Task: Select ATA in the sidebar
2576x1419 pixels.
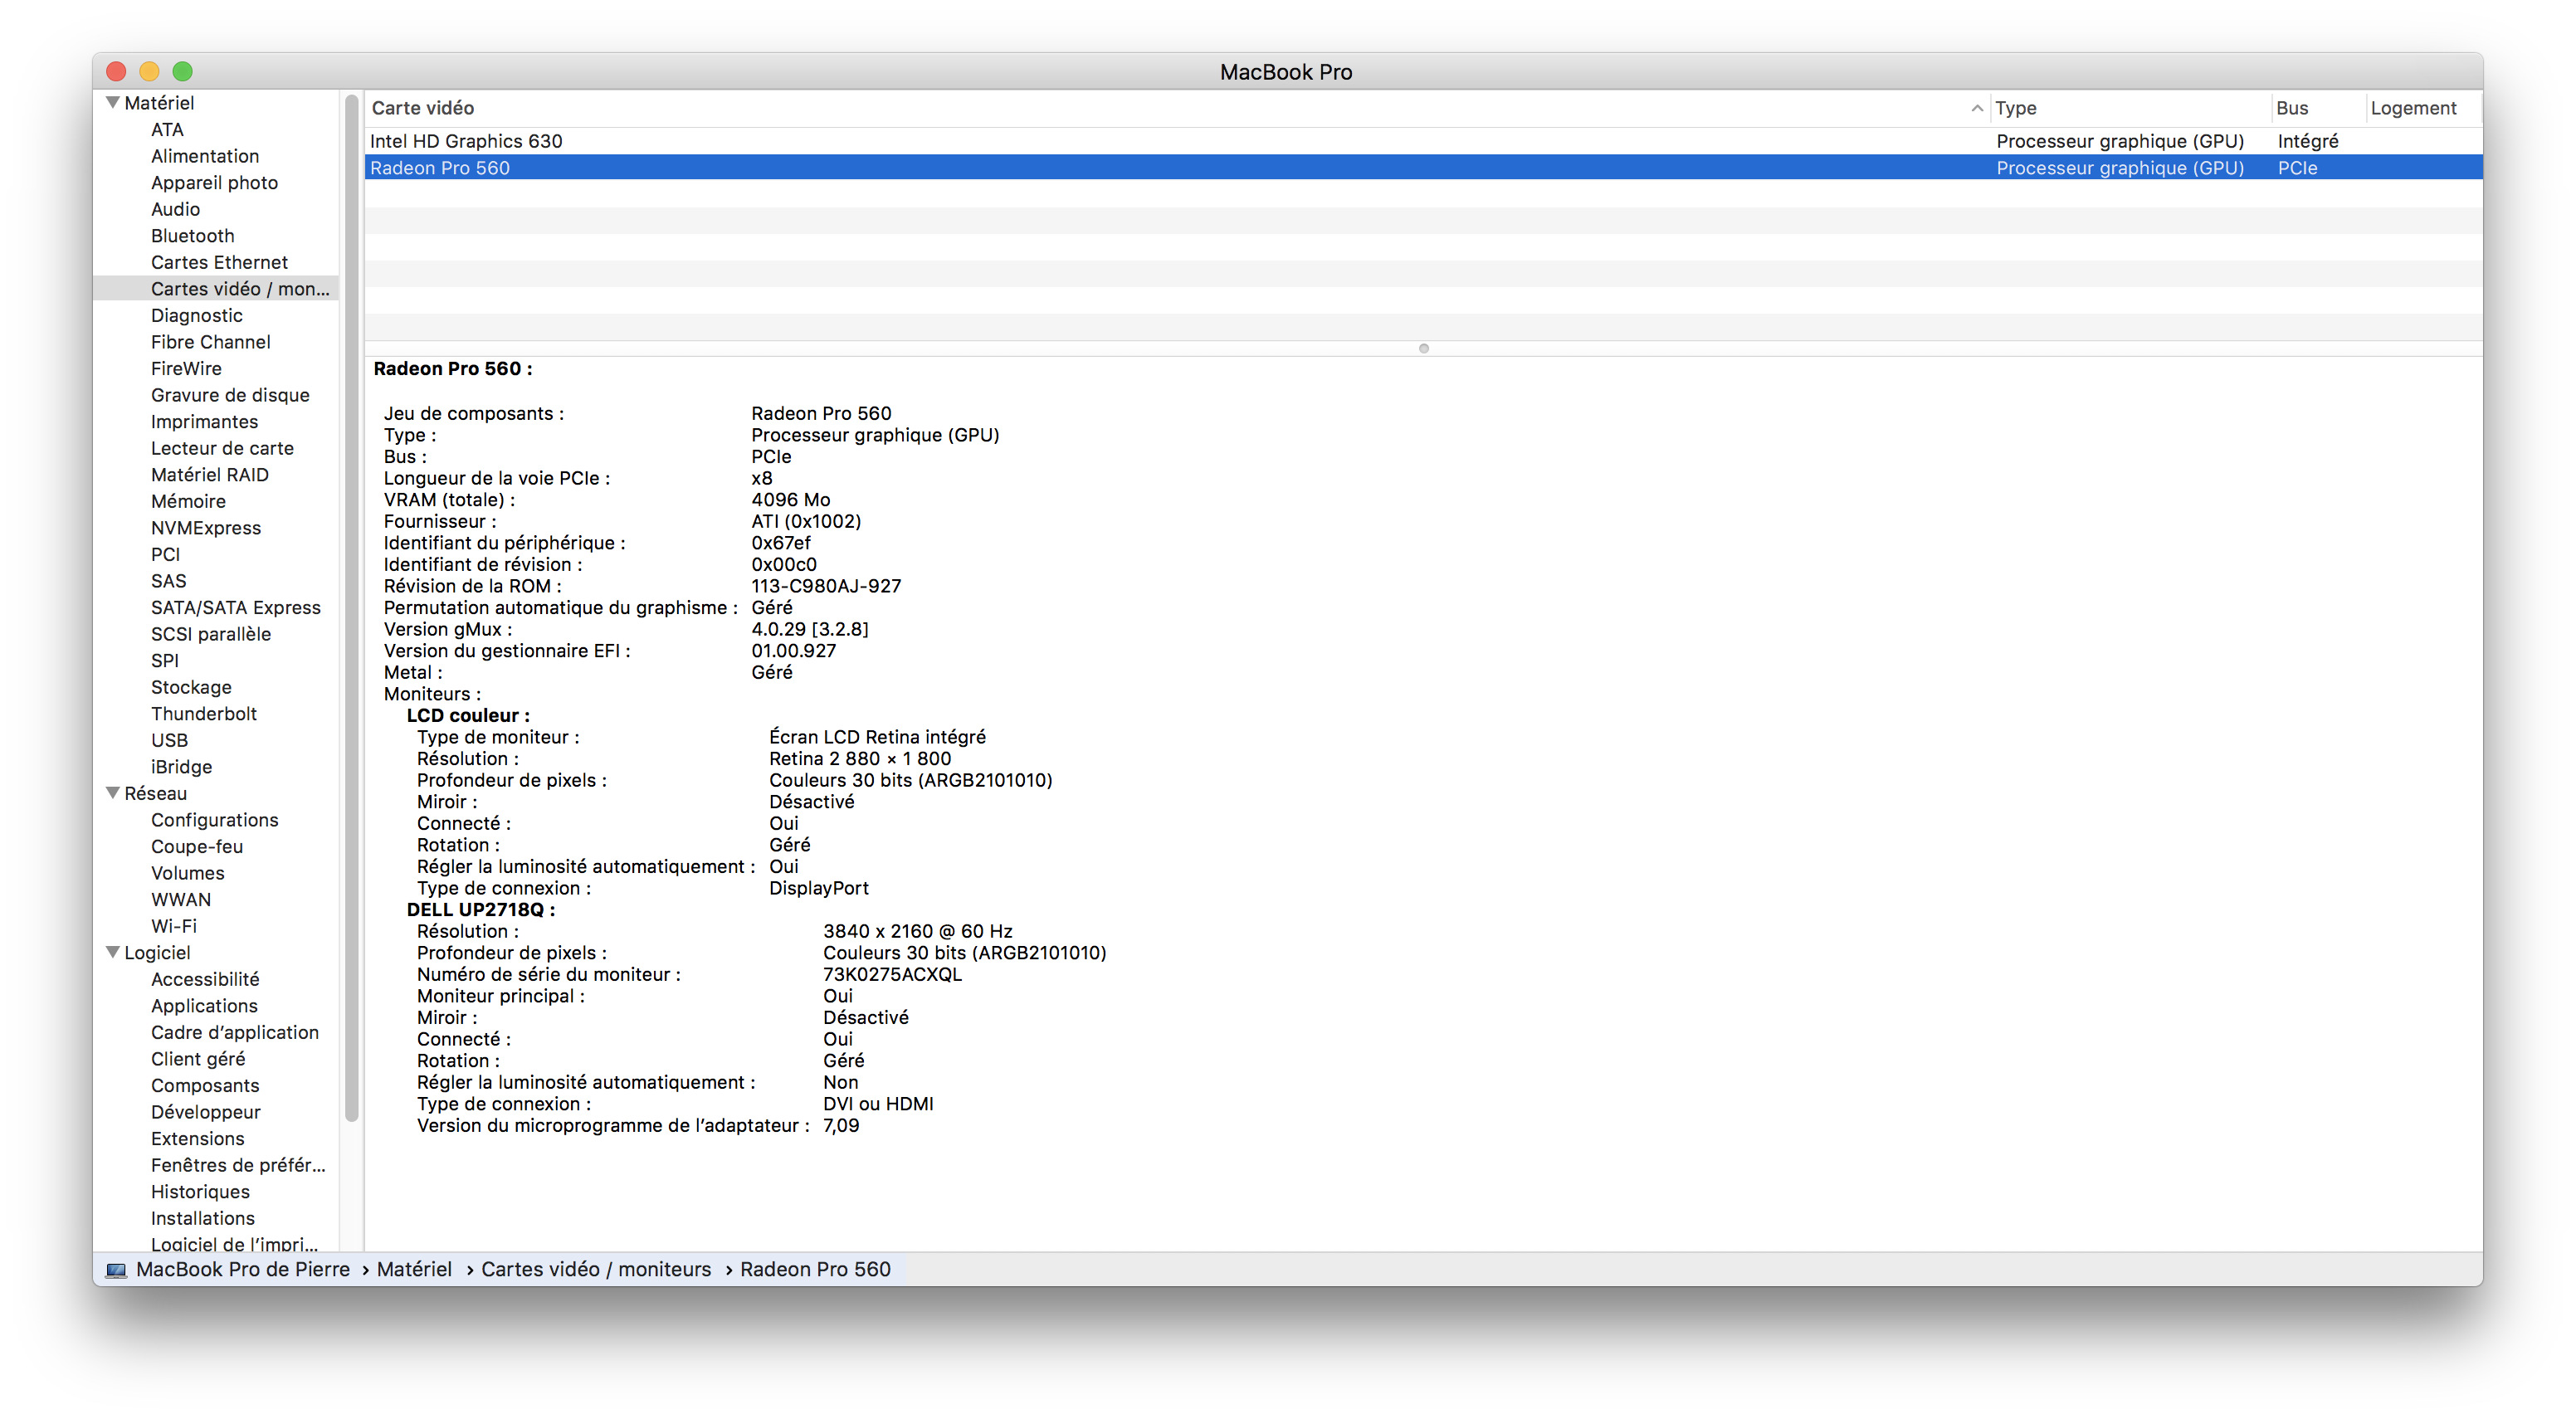Action: (167, 129)
